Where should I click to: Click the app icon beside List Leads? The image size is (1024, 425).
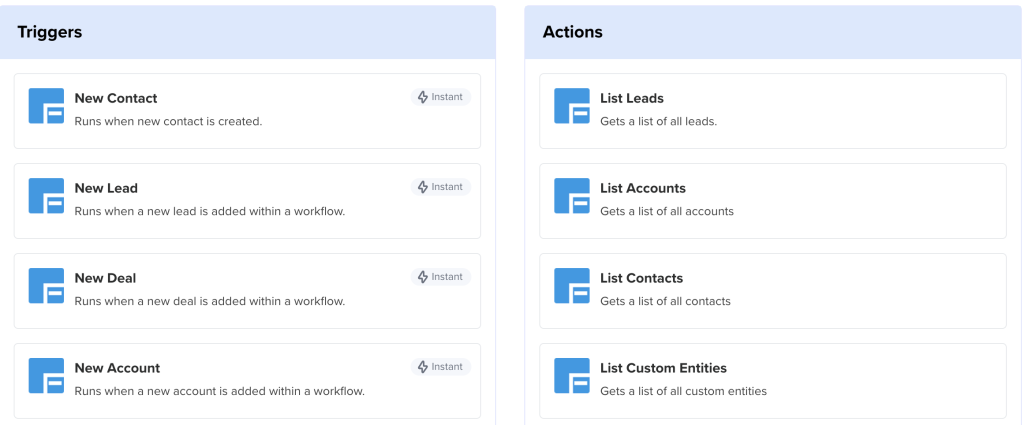coord(572,106)
